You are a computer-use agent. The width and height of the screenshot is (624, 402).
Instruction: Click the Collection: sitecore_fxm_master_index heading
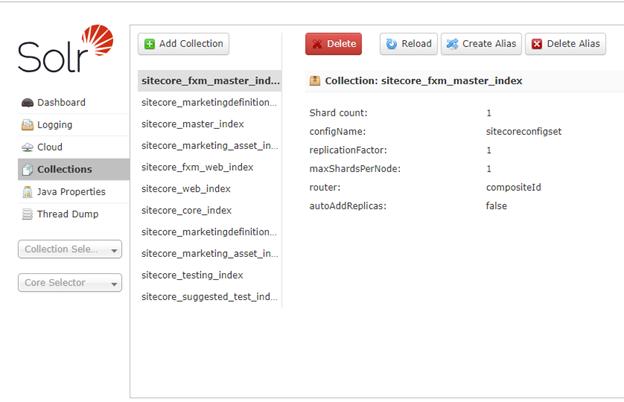423,81
